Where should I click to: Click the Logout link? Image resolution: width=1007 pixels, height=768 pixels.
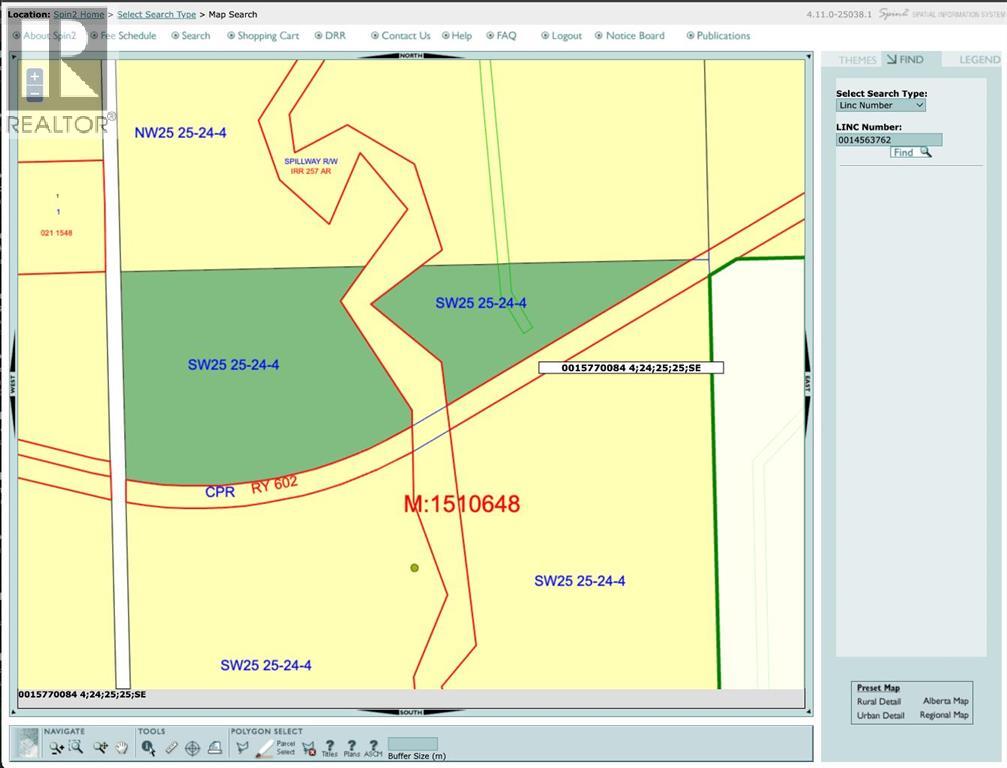pyautogui.click(x=566, y=36)
